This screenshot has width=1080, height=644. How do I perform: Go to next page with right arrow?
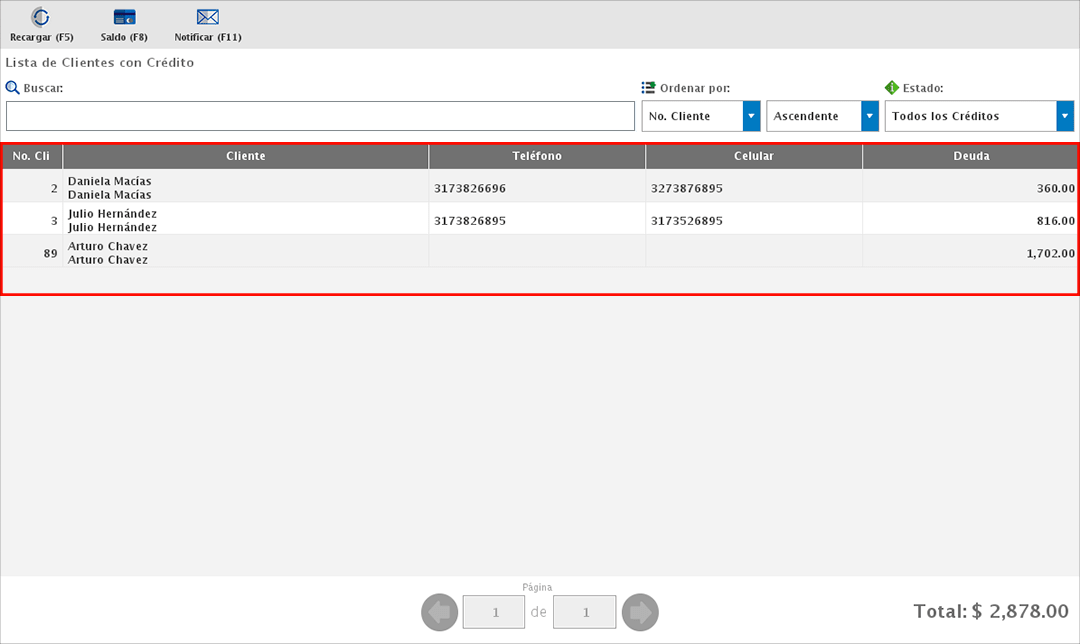pos(640,612)
